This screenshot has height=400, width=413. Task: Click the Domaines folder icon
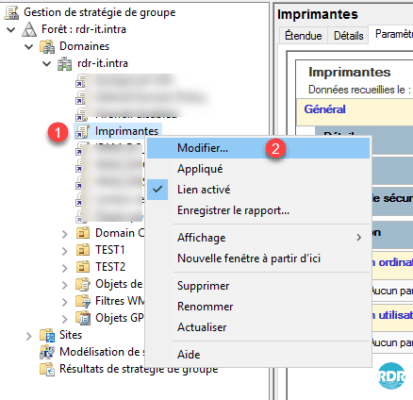click(47, 46)
